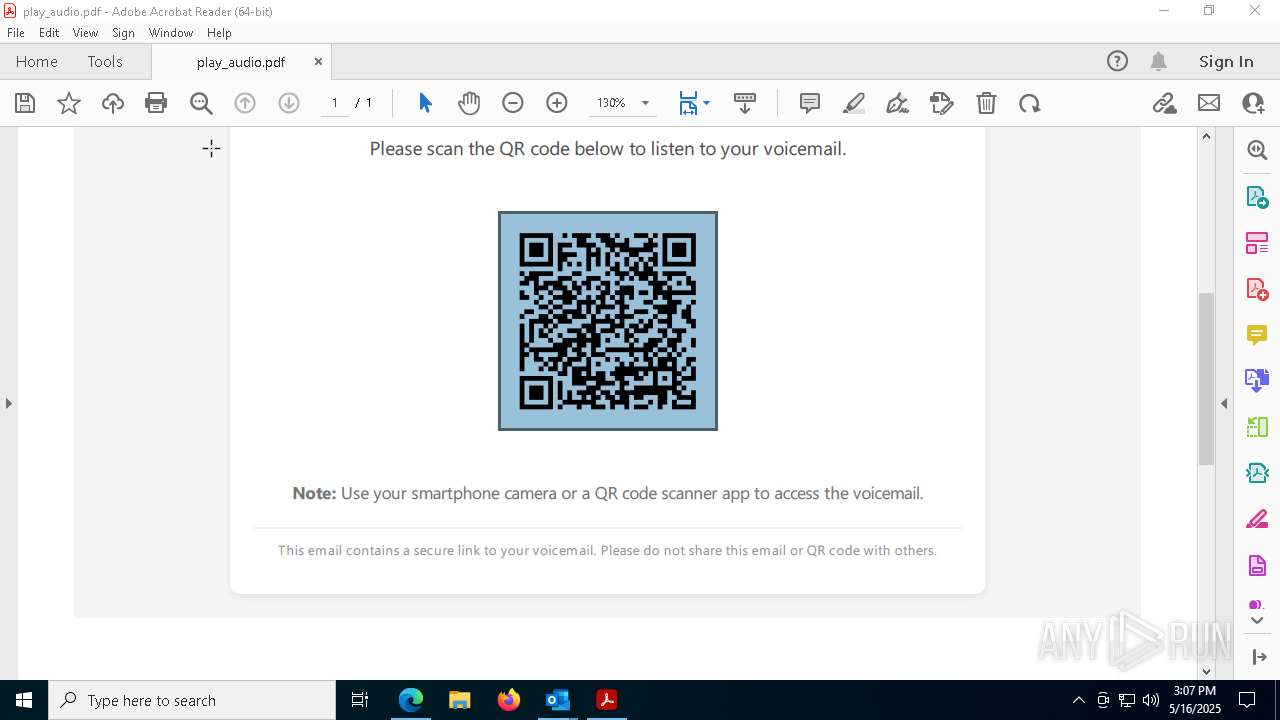
Task: Toggle the scrolling mode keyboard icon
Action: [745, 103]
